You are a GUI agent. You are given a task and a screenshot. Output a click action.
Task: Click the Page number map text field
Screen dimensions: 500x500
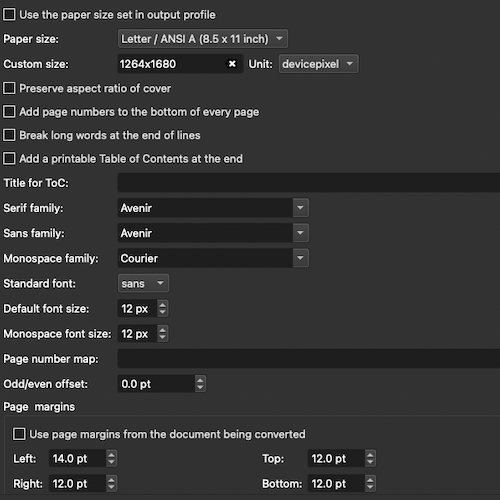309,359
